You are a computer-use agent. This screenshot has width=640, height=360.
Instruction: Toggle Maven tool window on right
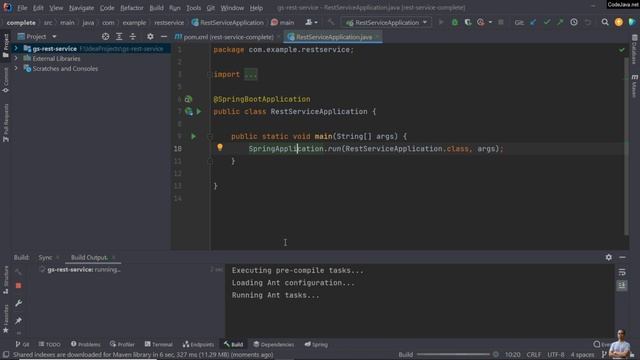point(634,86)
